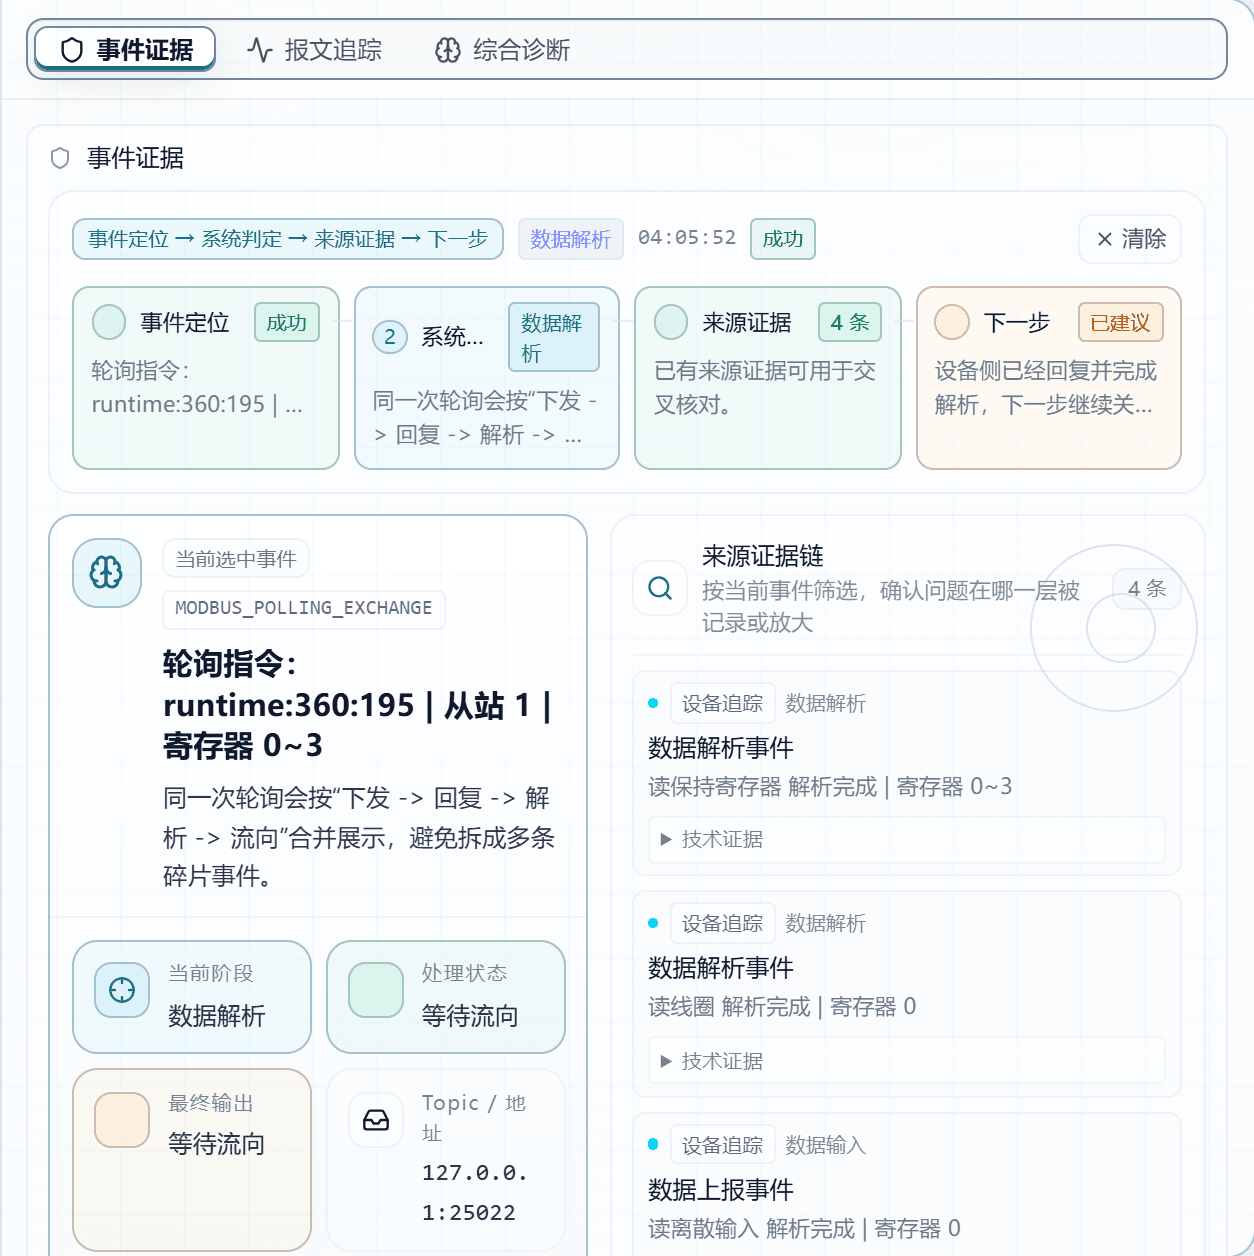Click the brain icon of the selected event
Screen dimensions: 1254x1256
pos(107,573)
